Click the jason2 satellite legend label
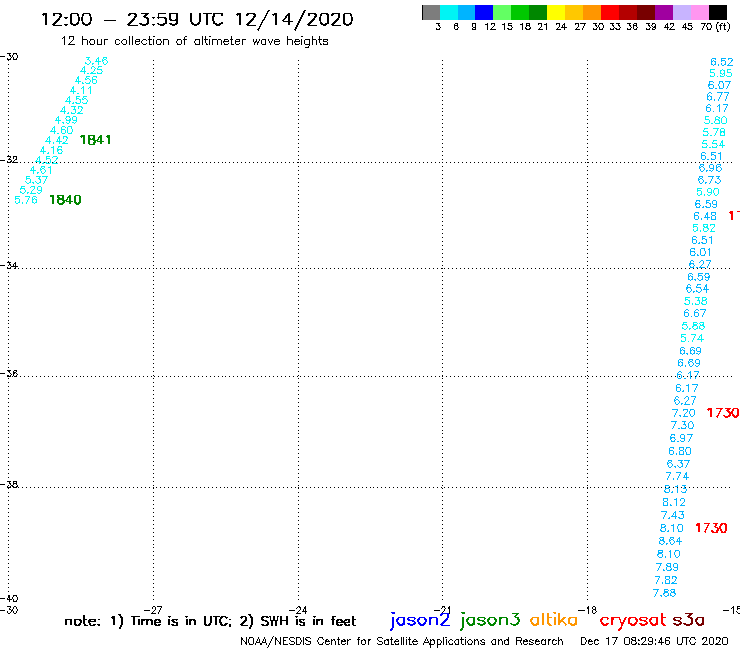The height and width of the screenshot is (650, 740). point(420,620)
